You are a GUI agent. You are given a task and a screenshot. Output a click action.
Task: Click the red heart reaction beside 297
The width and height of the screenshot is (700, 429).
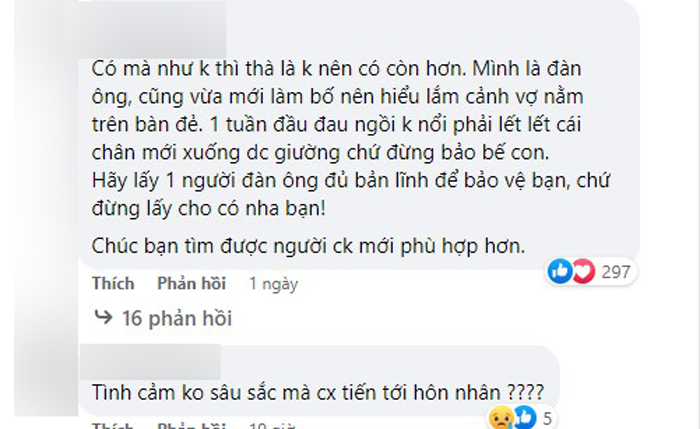[584, 271]
